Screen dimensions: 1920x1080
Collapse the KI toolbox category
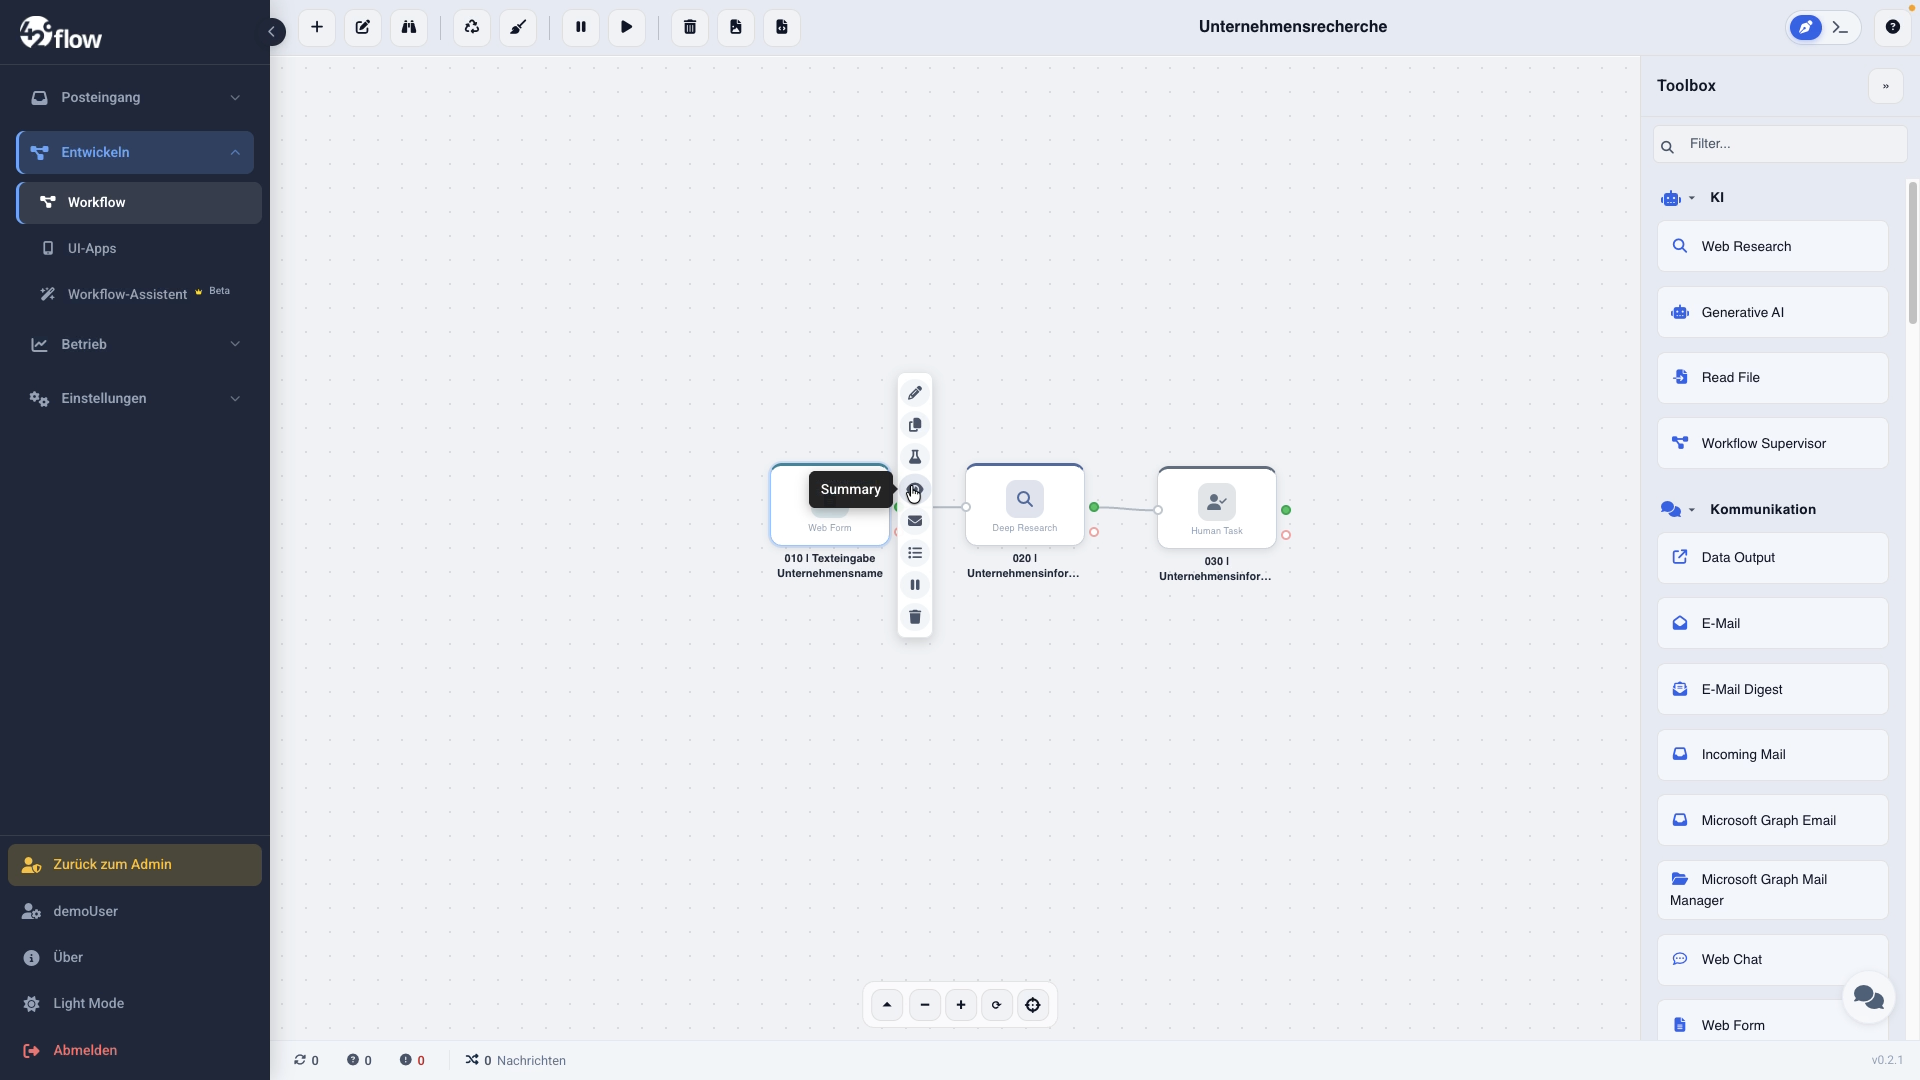point(1692,198)
